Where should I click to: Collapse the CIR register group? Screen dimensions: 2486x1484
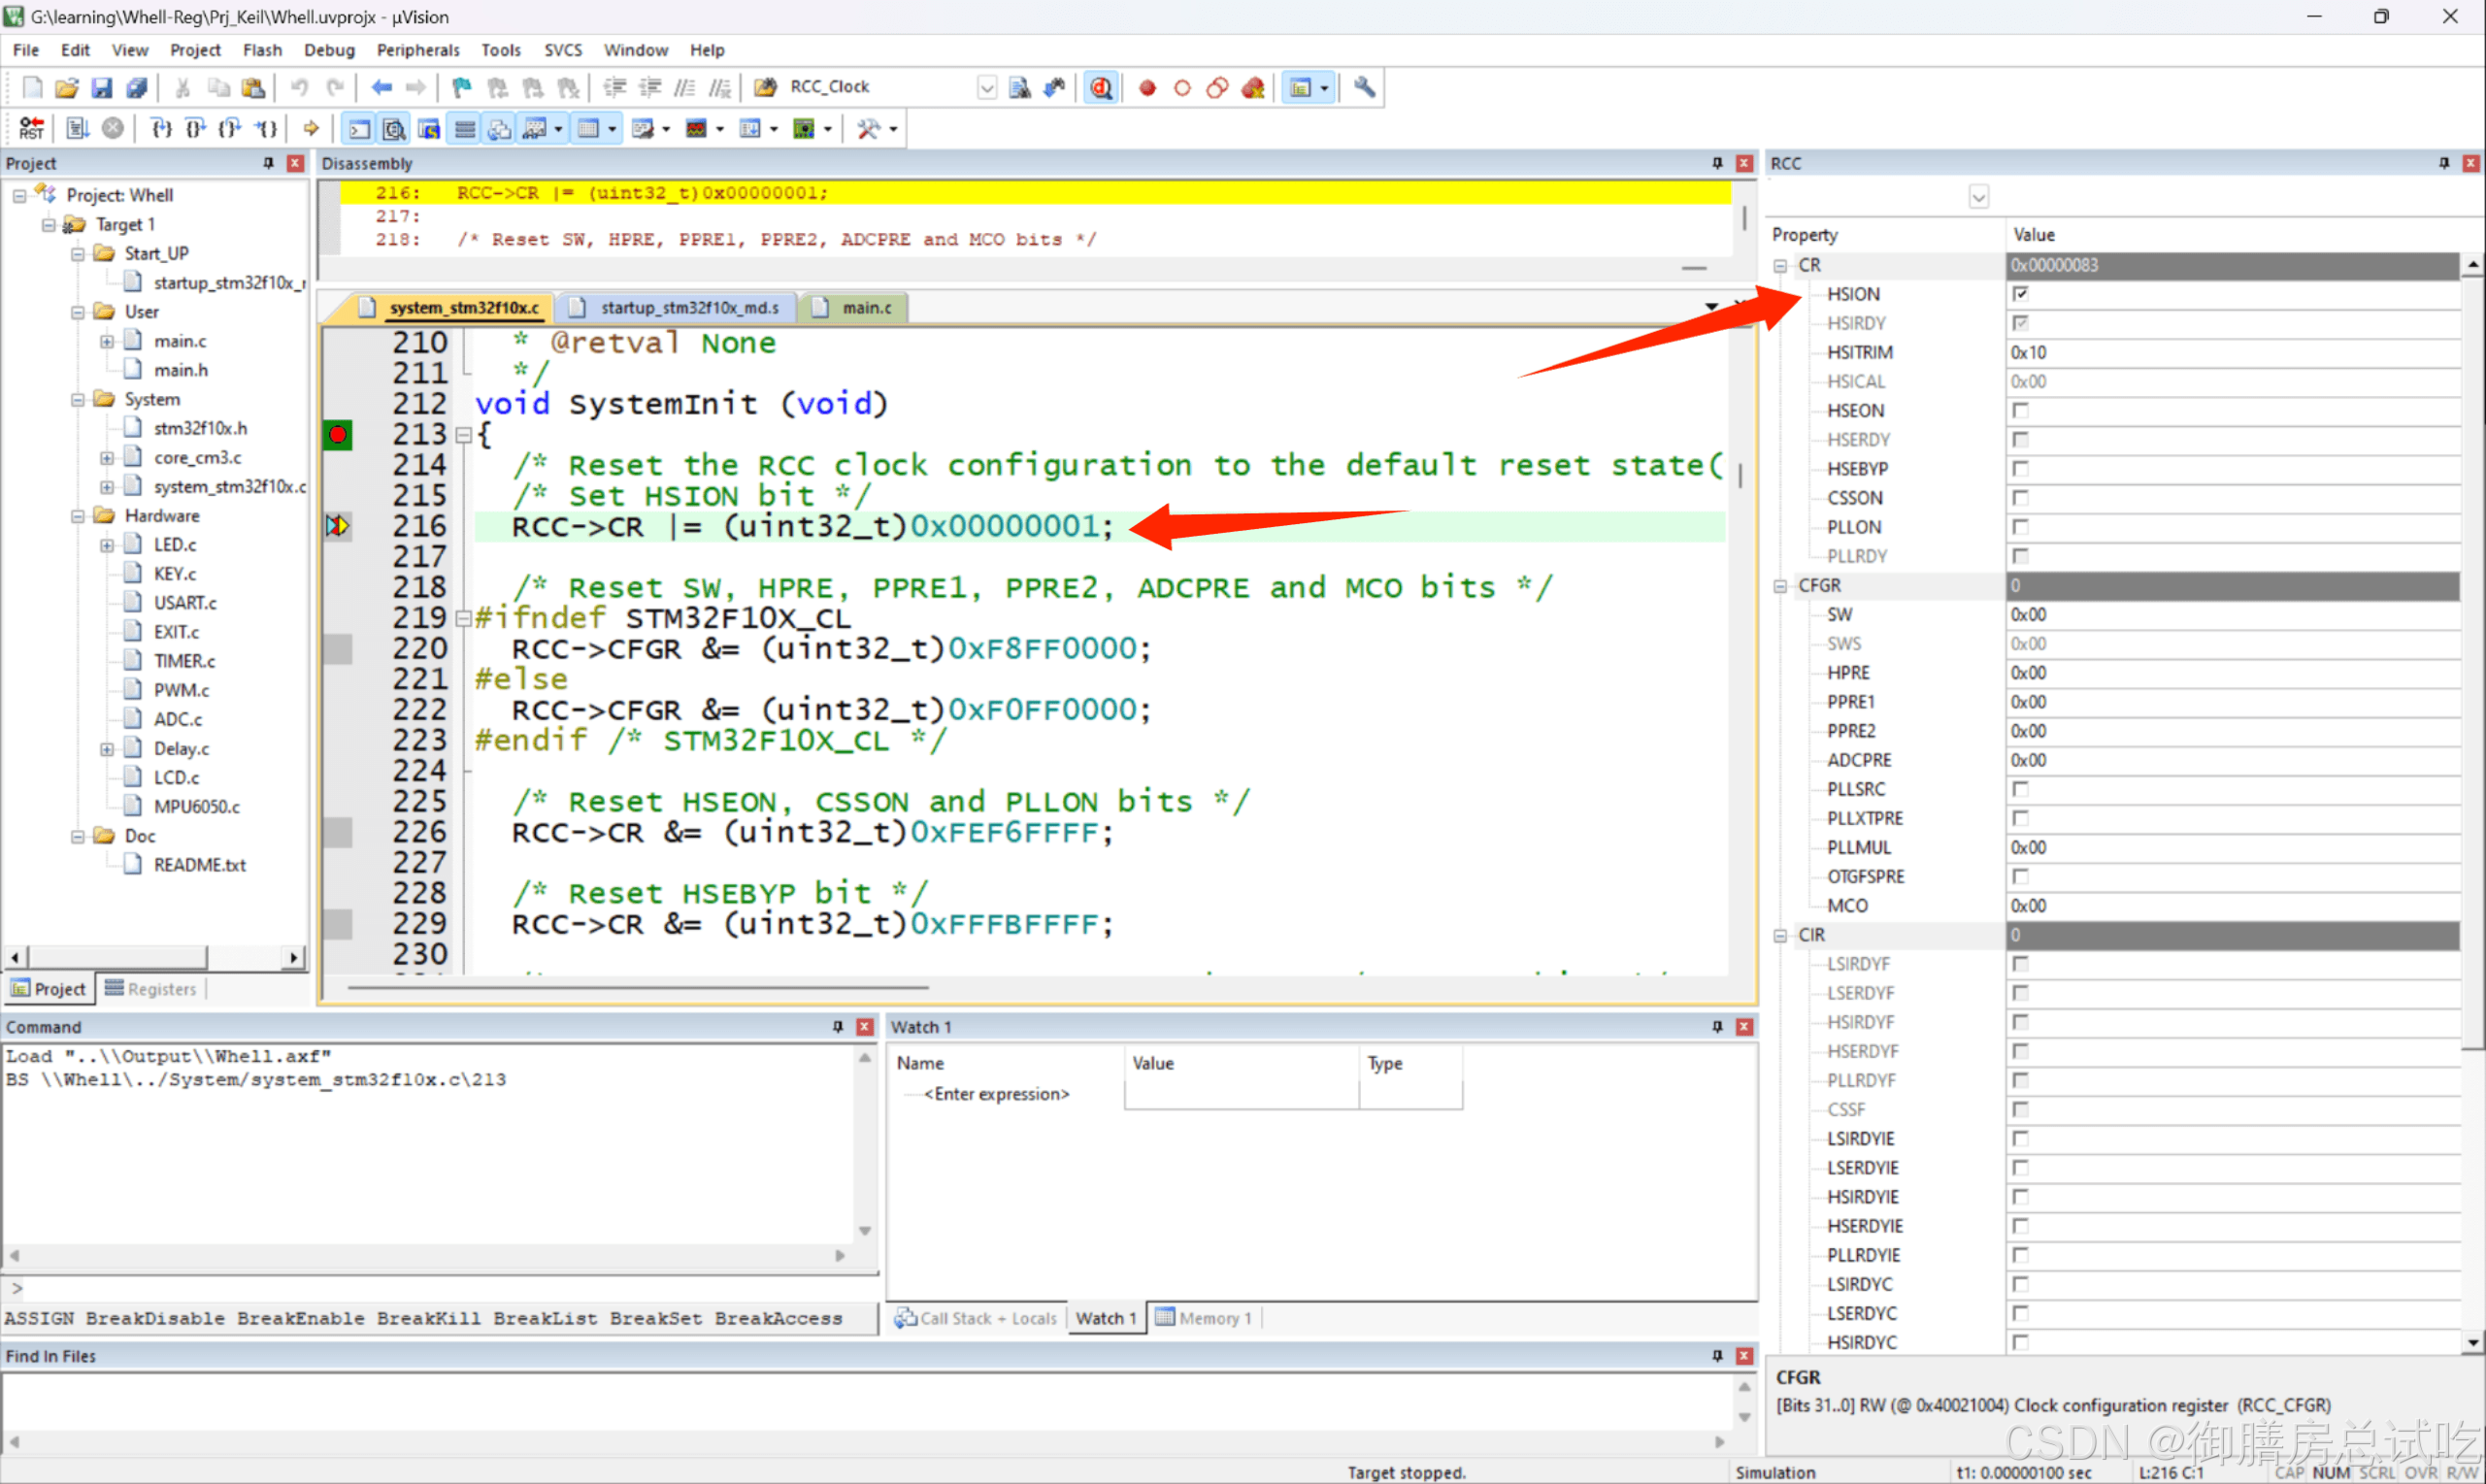pyautogui.click(x=1780, y=936)
